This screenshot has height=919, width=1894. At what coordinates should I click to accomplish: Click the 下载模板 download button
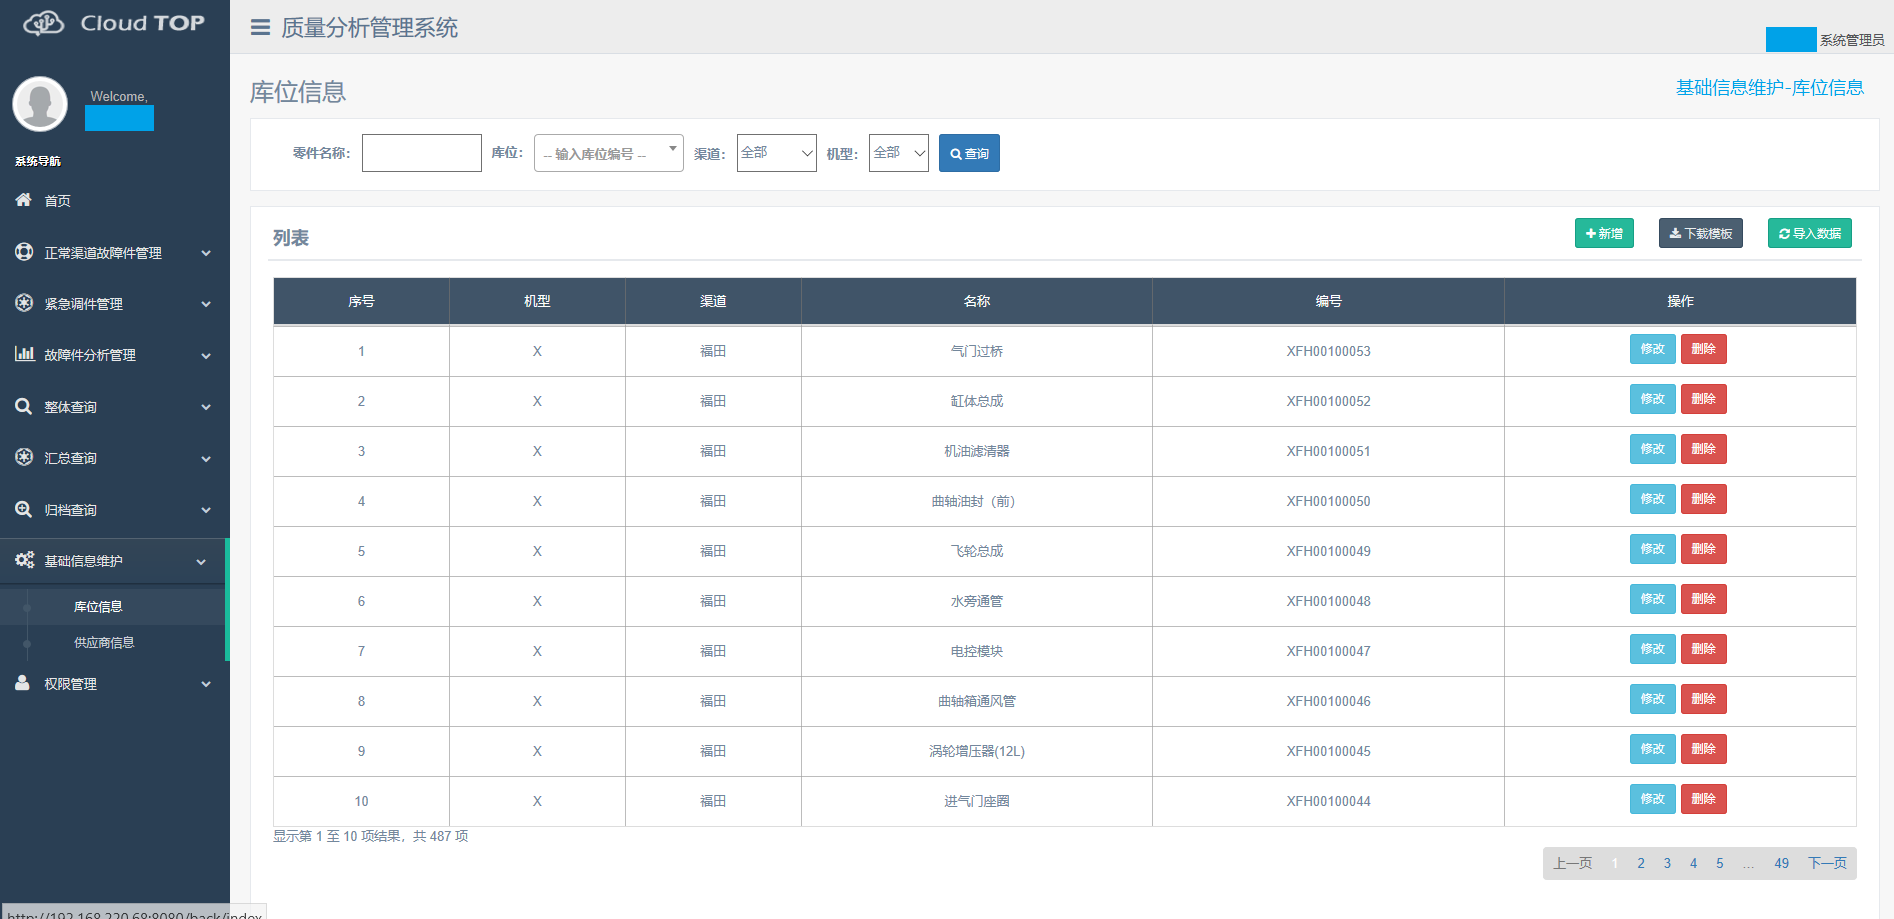tap(1701, 233)
